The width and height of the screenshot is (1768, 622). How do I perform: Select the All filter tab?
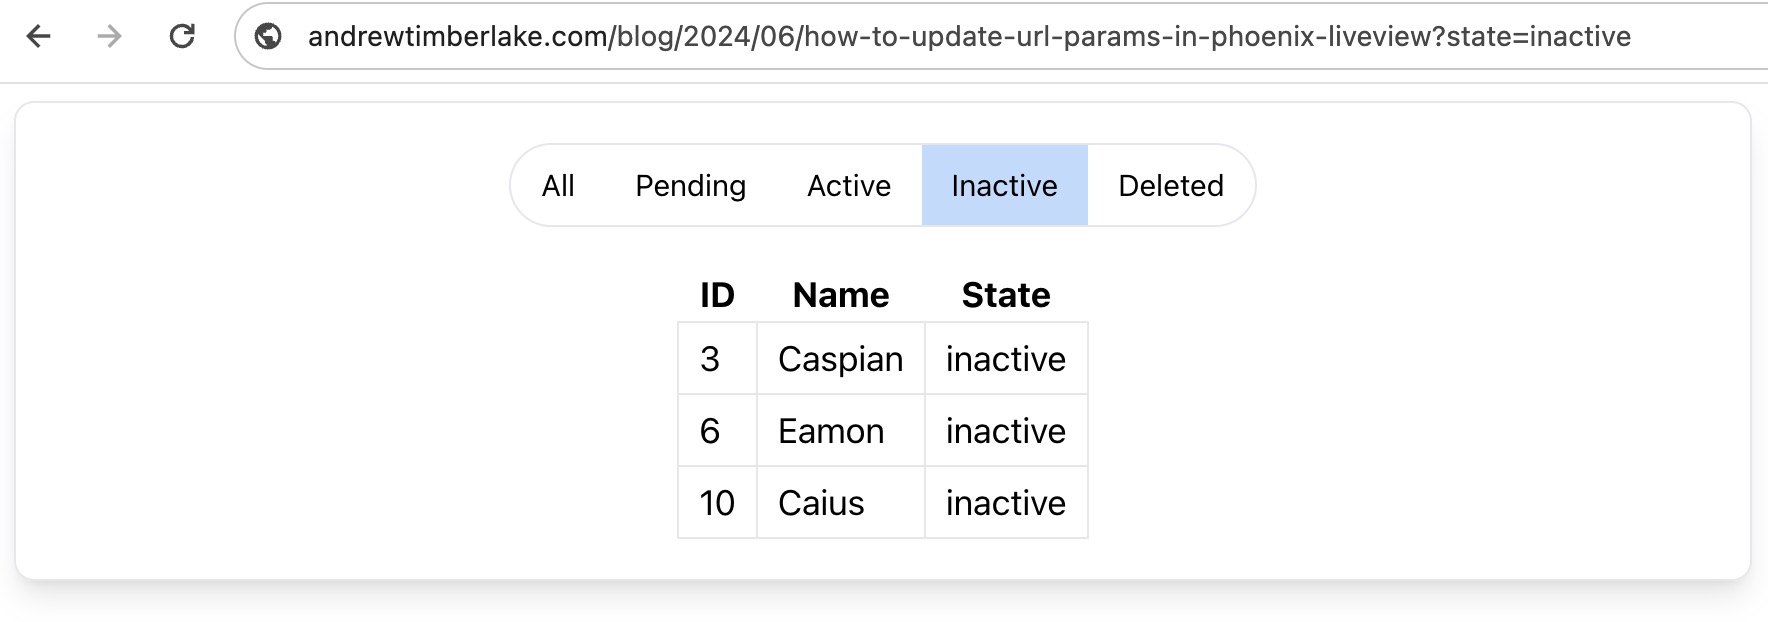click(x=558, y=186)
